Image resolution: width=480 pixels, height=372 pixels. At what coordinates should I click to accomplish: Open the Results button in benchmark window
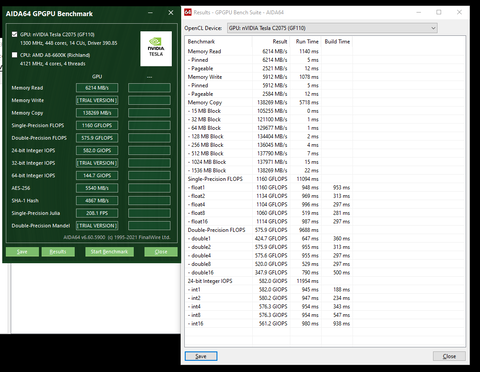pos(58,252)
